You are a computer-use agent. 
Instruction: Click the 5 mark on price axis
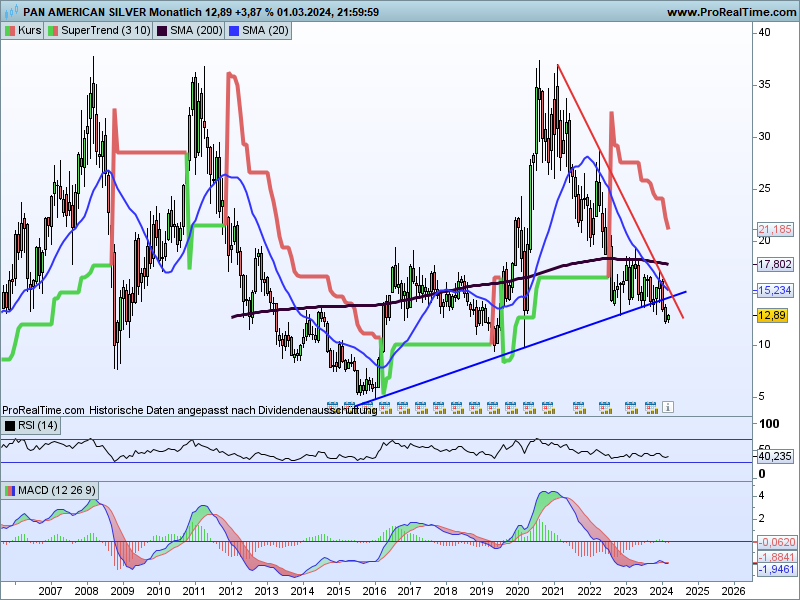[761, 396]
